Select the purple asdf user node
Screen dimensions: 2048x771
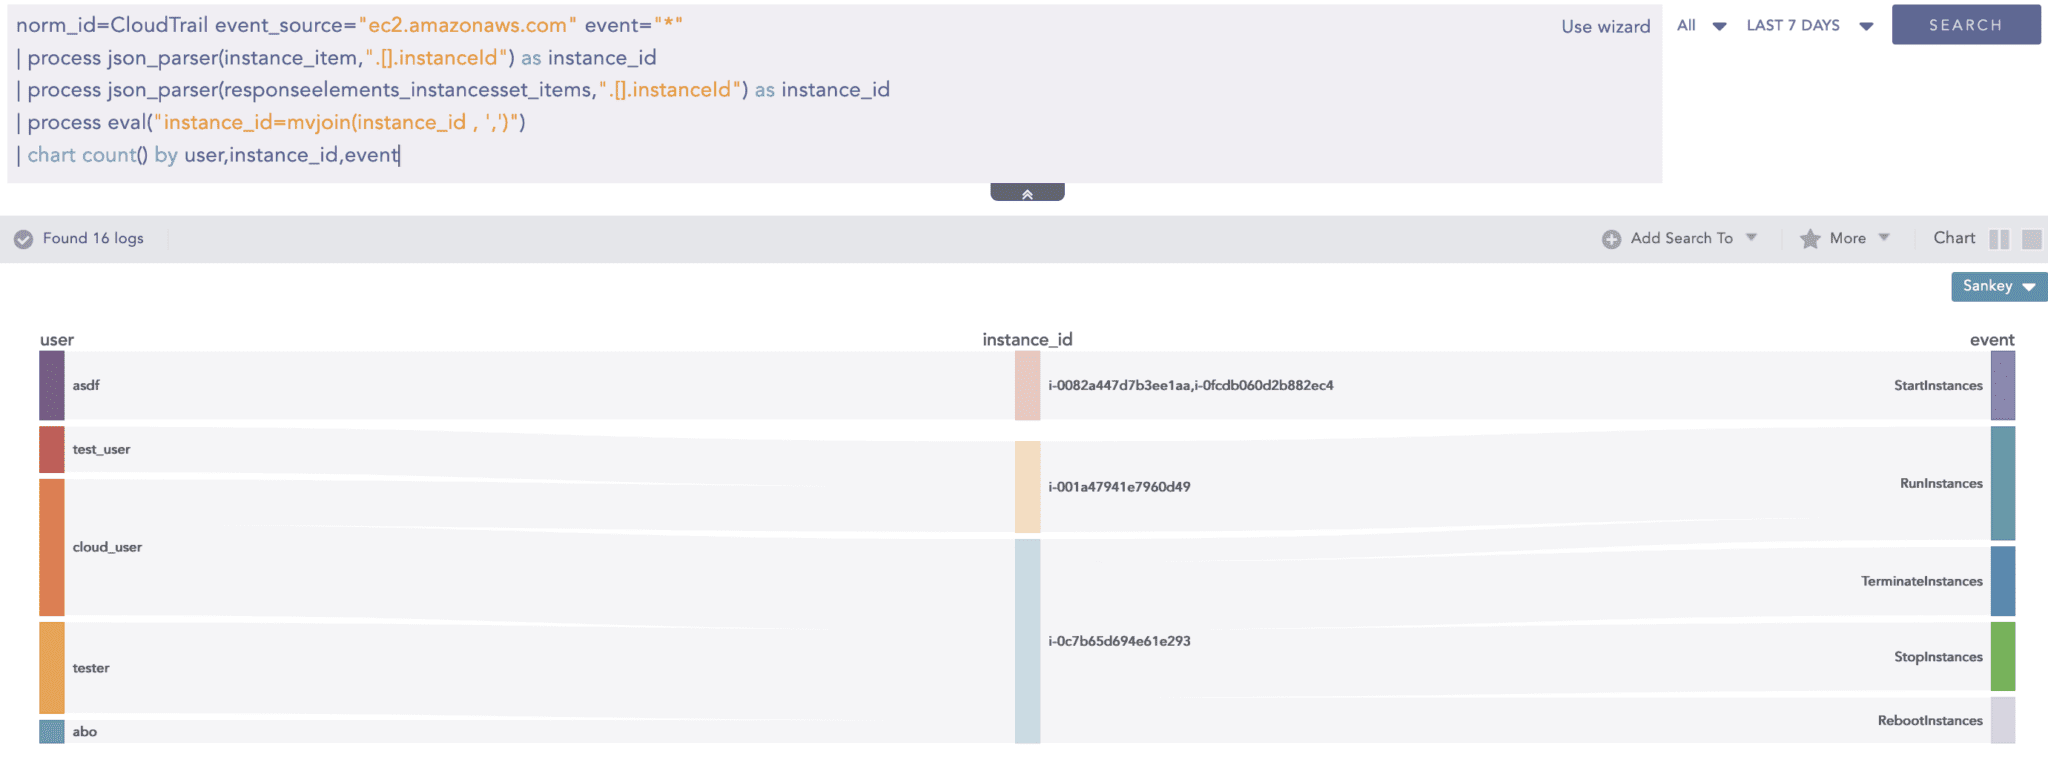point(52,385)
